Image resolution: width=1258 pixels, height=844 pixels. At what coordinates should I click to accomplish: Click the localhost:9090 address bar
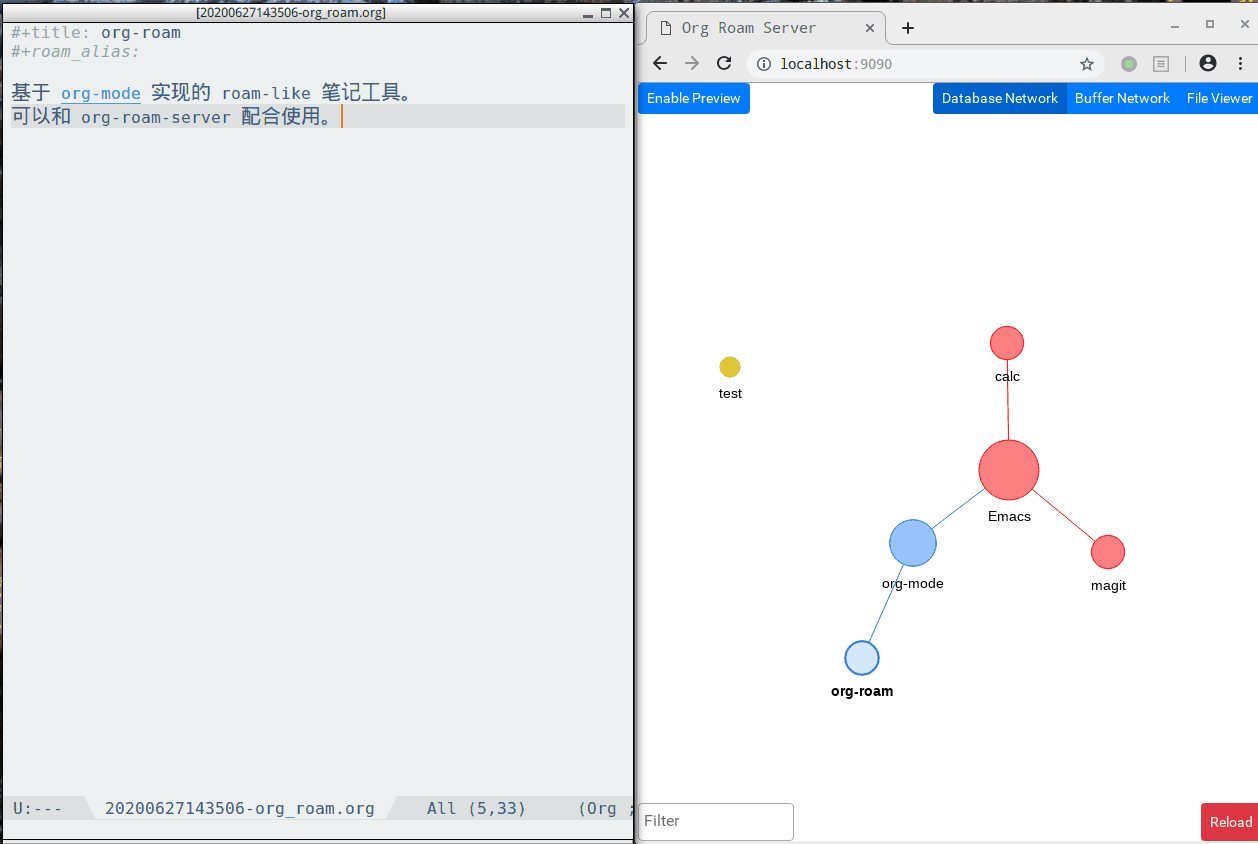pos(925,64)
